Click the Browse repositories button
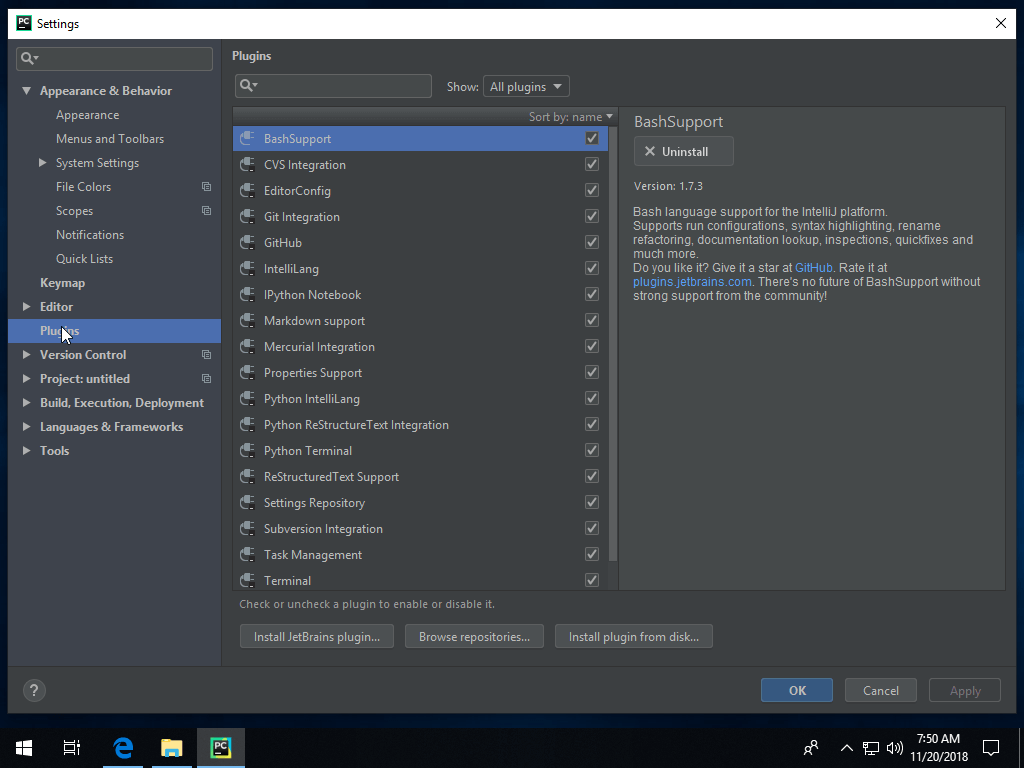This screenshot has width=1024, height=768. tap(474, 637)
